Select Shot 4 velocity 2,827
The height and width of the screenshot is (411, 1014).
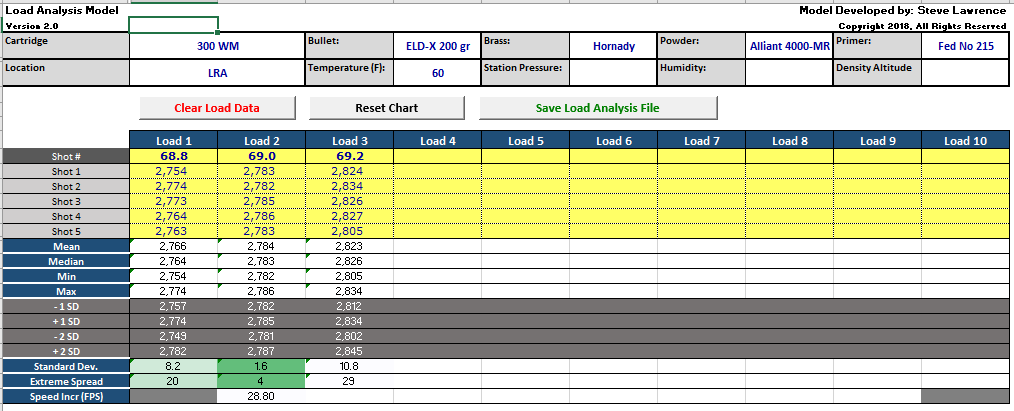click(350, 216)
